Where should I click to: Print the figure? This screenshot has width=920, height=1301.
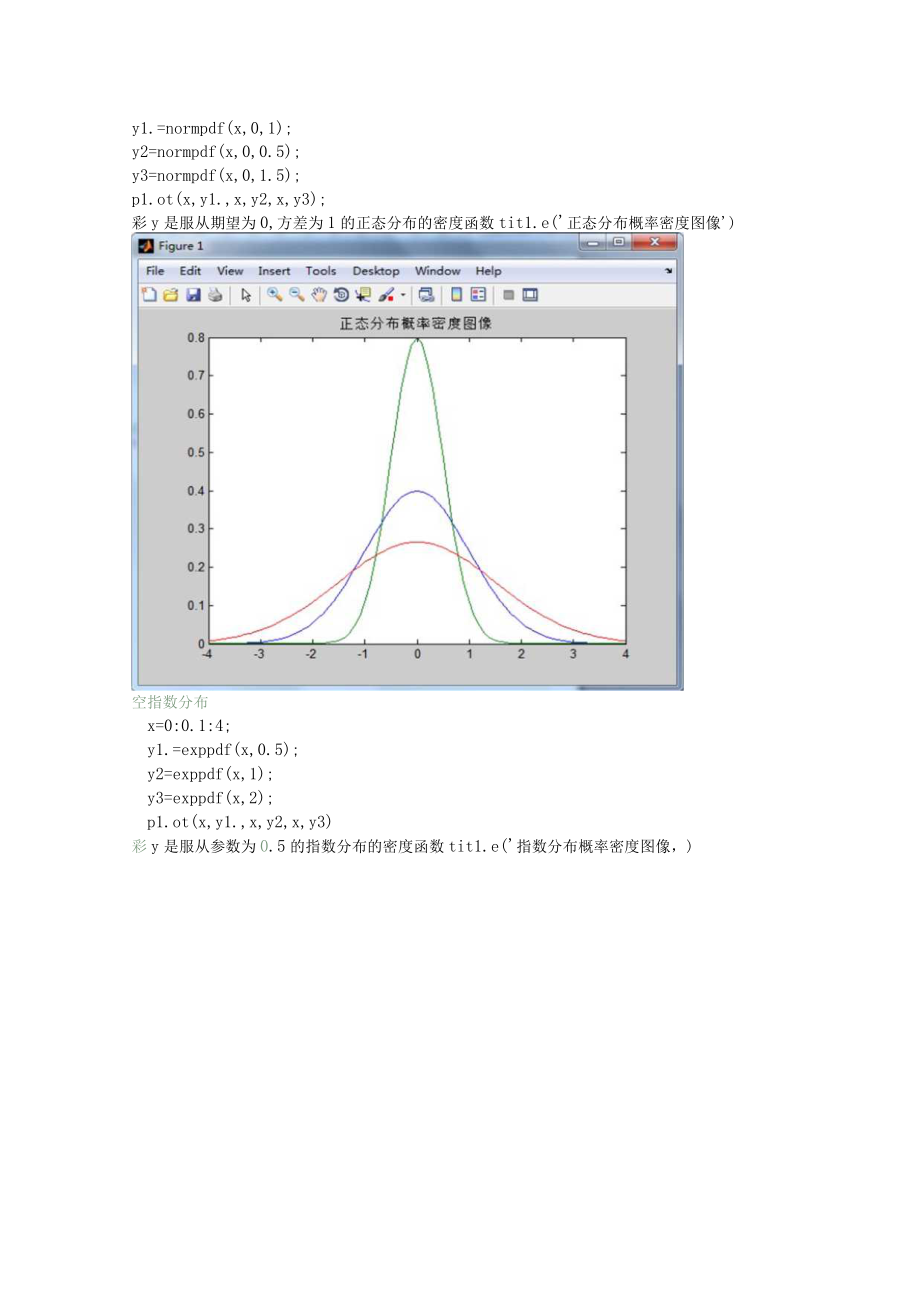pos(213,294)
